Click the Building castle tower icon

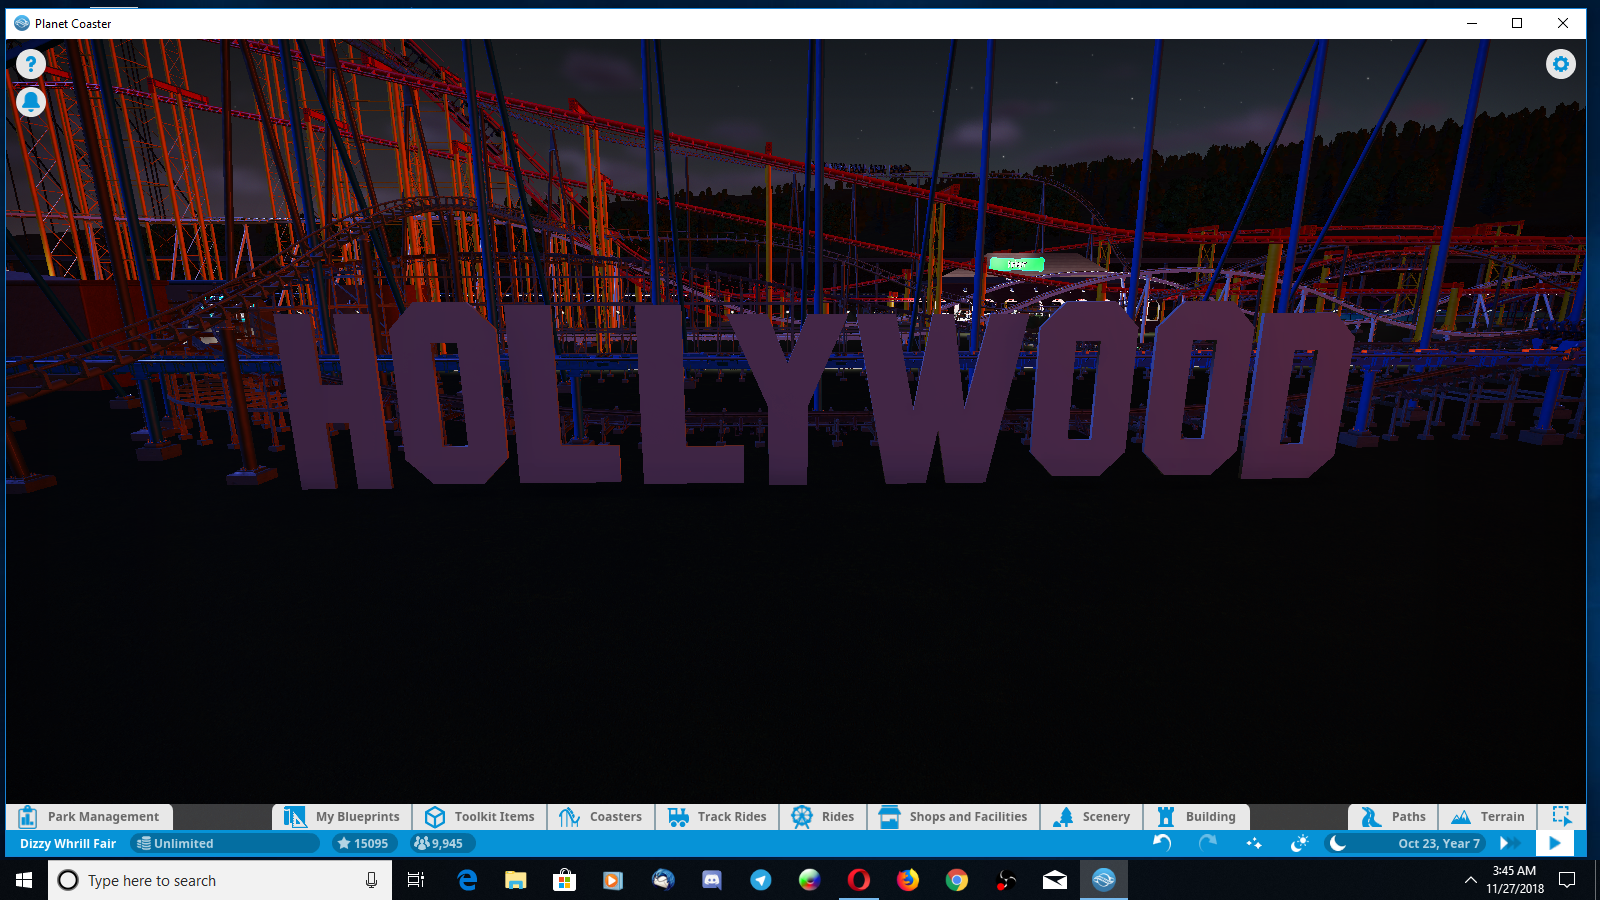pyautogui.click(x=1165, y=816)
